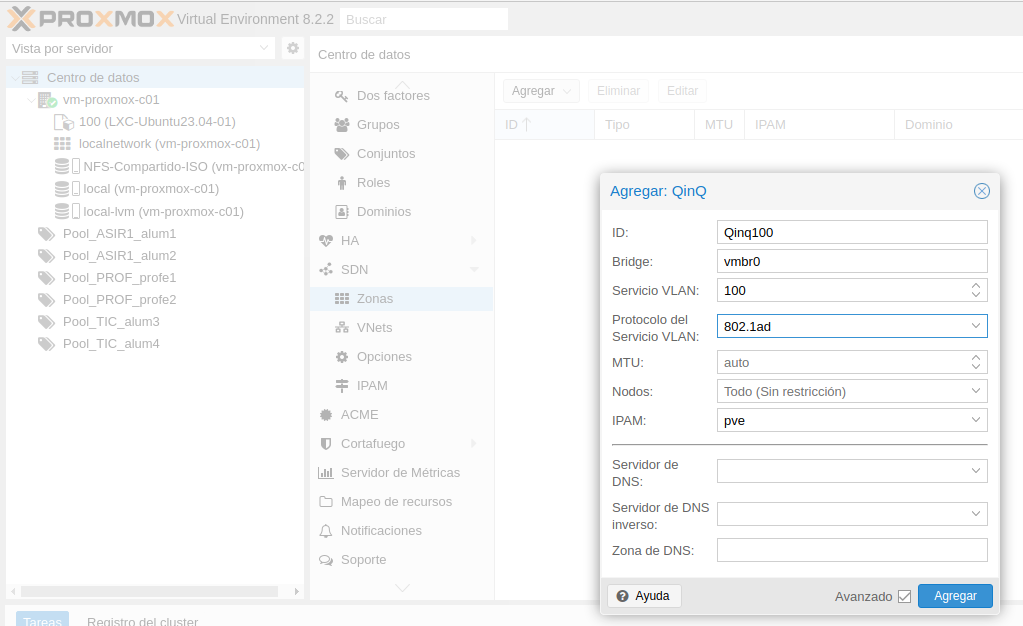Click Pool_TIC_alum4 tag icon
Image resolution: width=1023 pixels, height=626 pixels.
click(x=46, y=344)
